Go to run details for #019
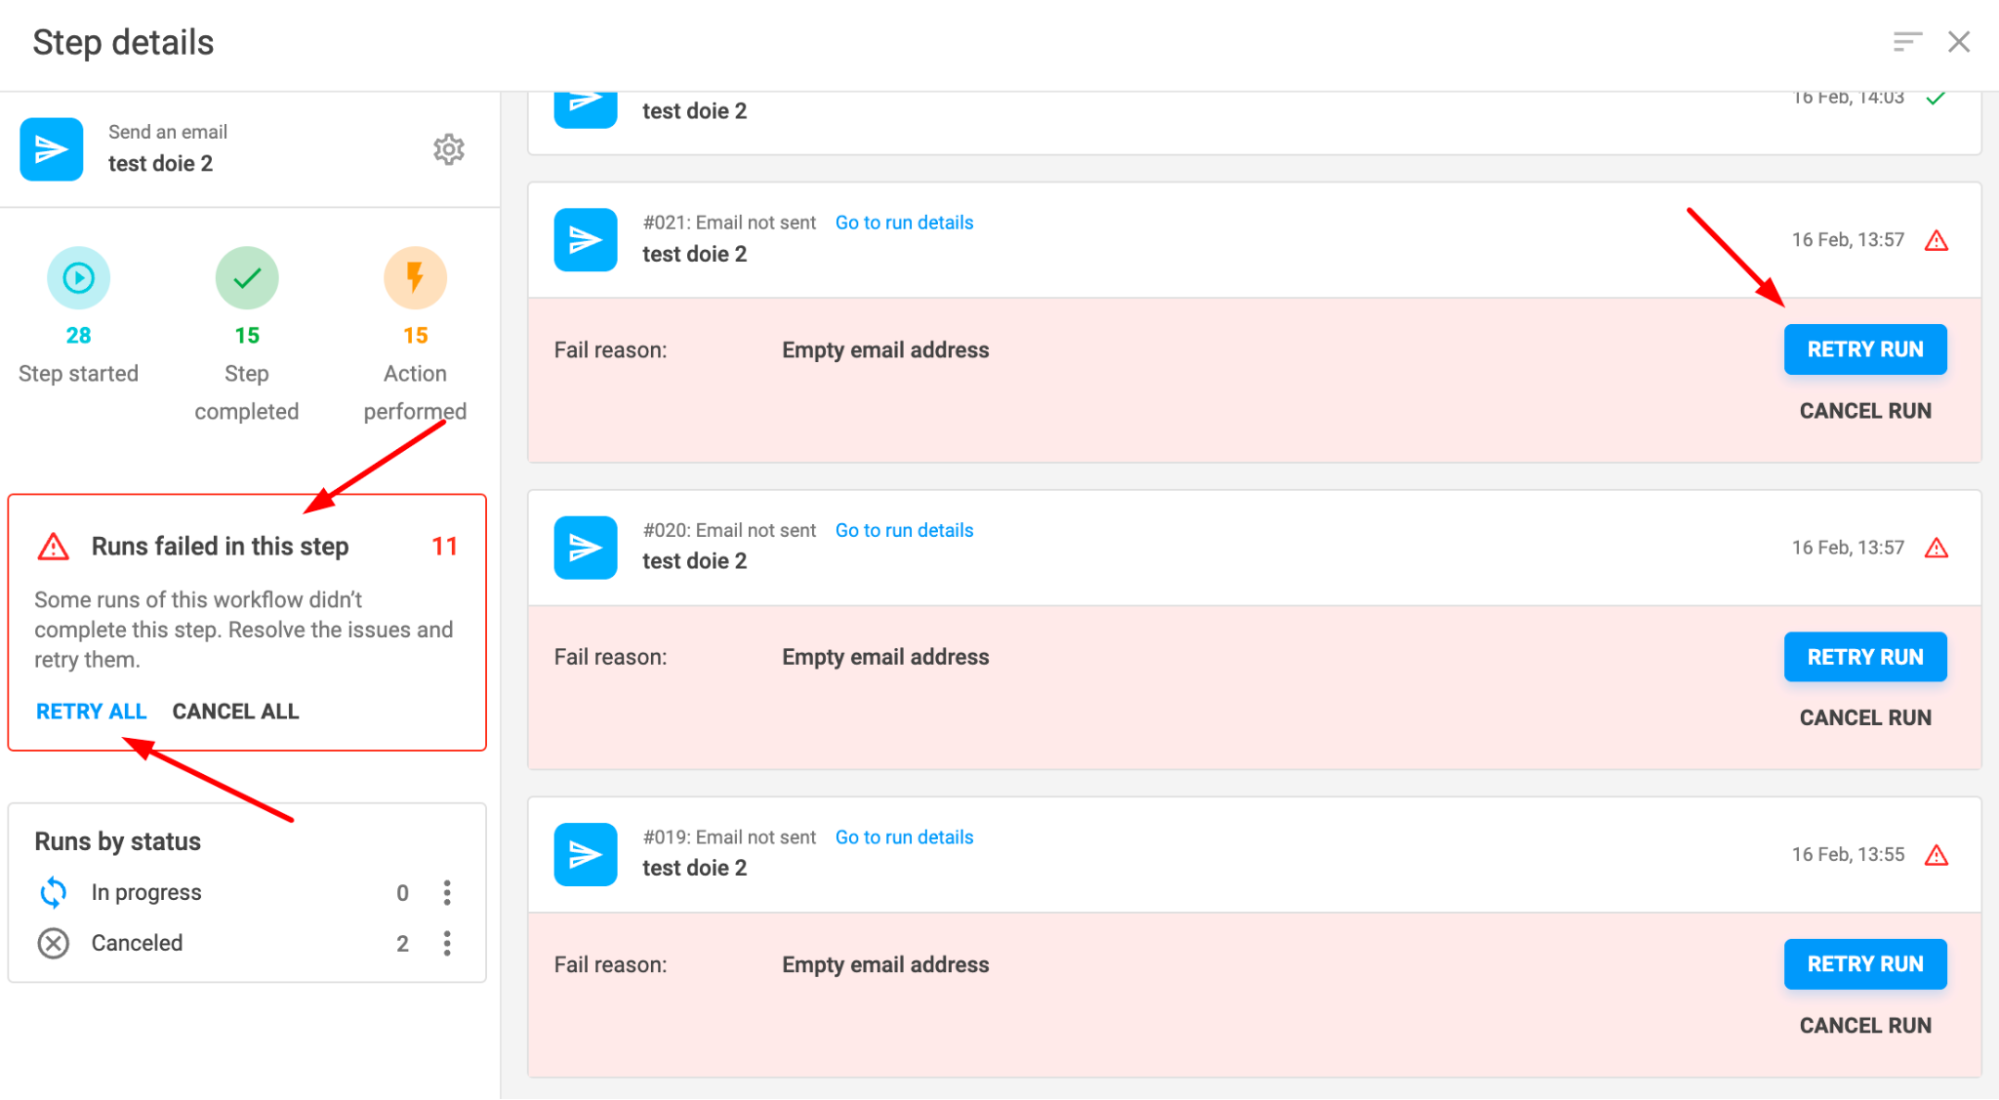1999x1100 pixels. pos(904,837)
